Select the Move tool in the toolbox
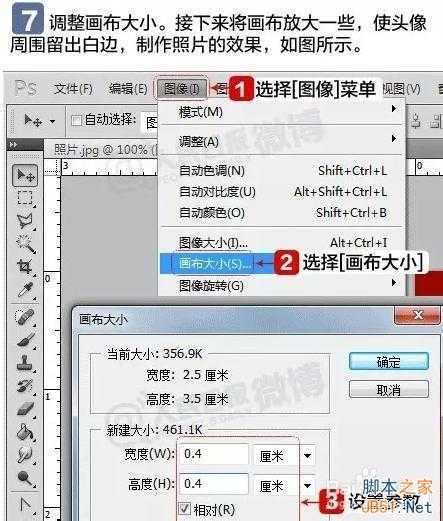Screen dimensions: 443x521 click(25, 175)
